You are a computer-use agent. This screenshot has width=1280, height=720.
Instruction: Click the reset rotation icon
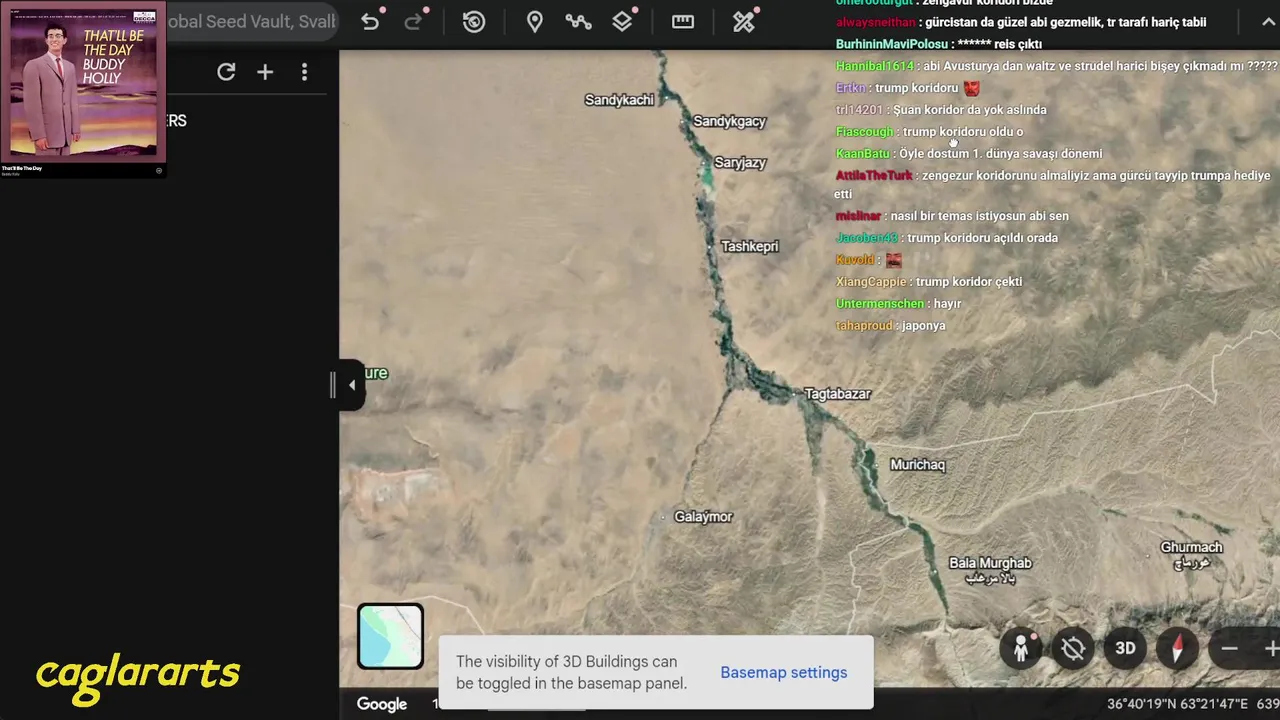(1073, 649)
